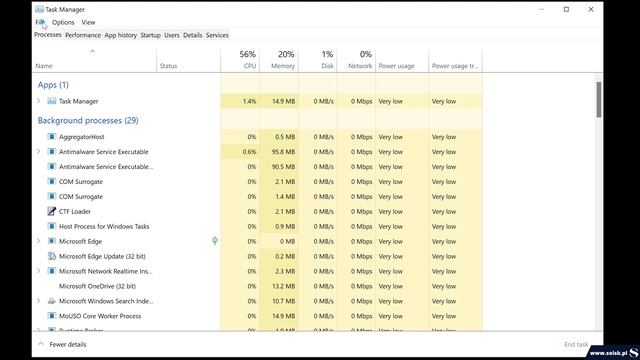Click the Task Manager app row icon
Screen dimensions: 640x360
[x=51, y=101]
